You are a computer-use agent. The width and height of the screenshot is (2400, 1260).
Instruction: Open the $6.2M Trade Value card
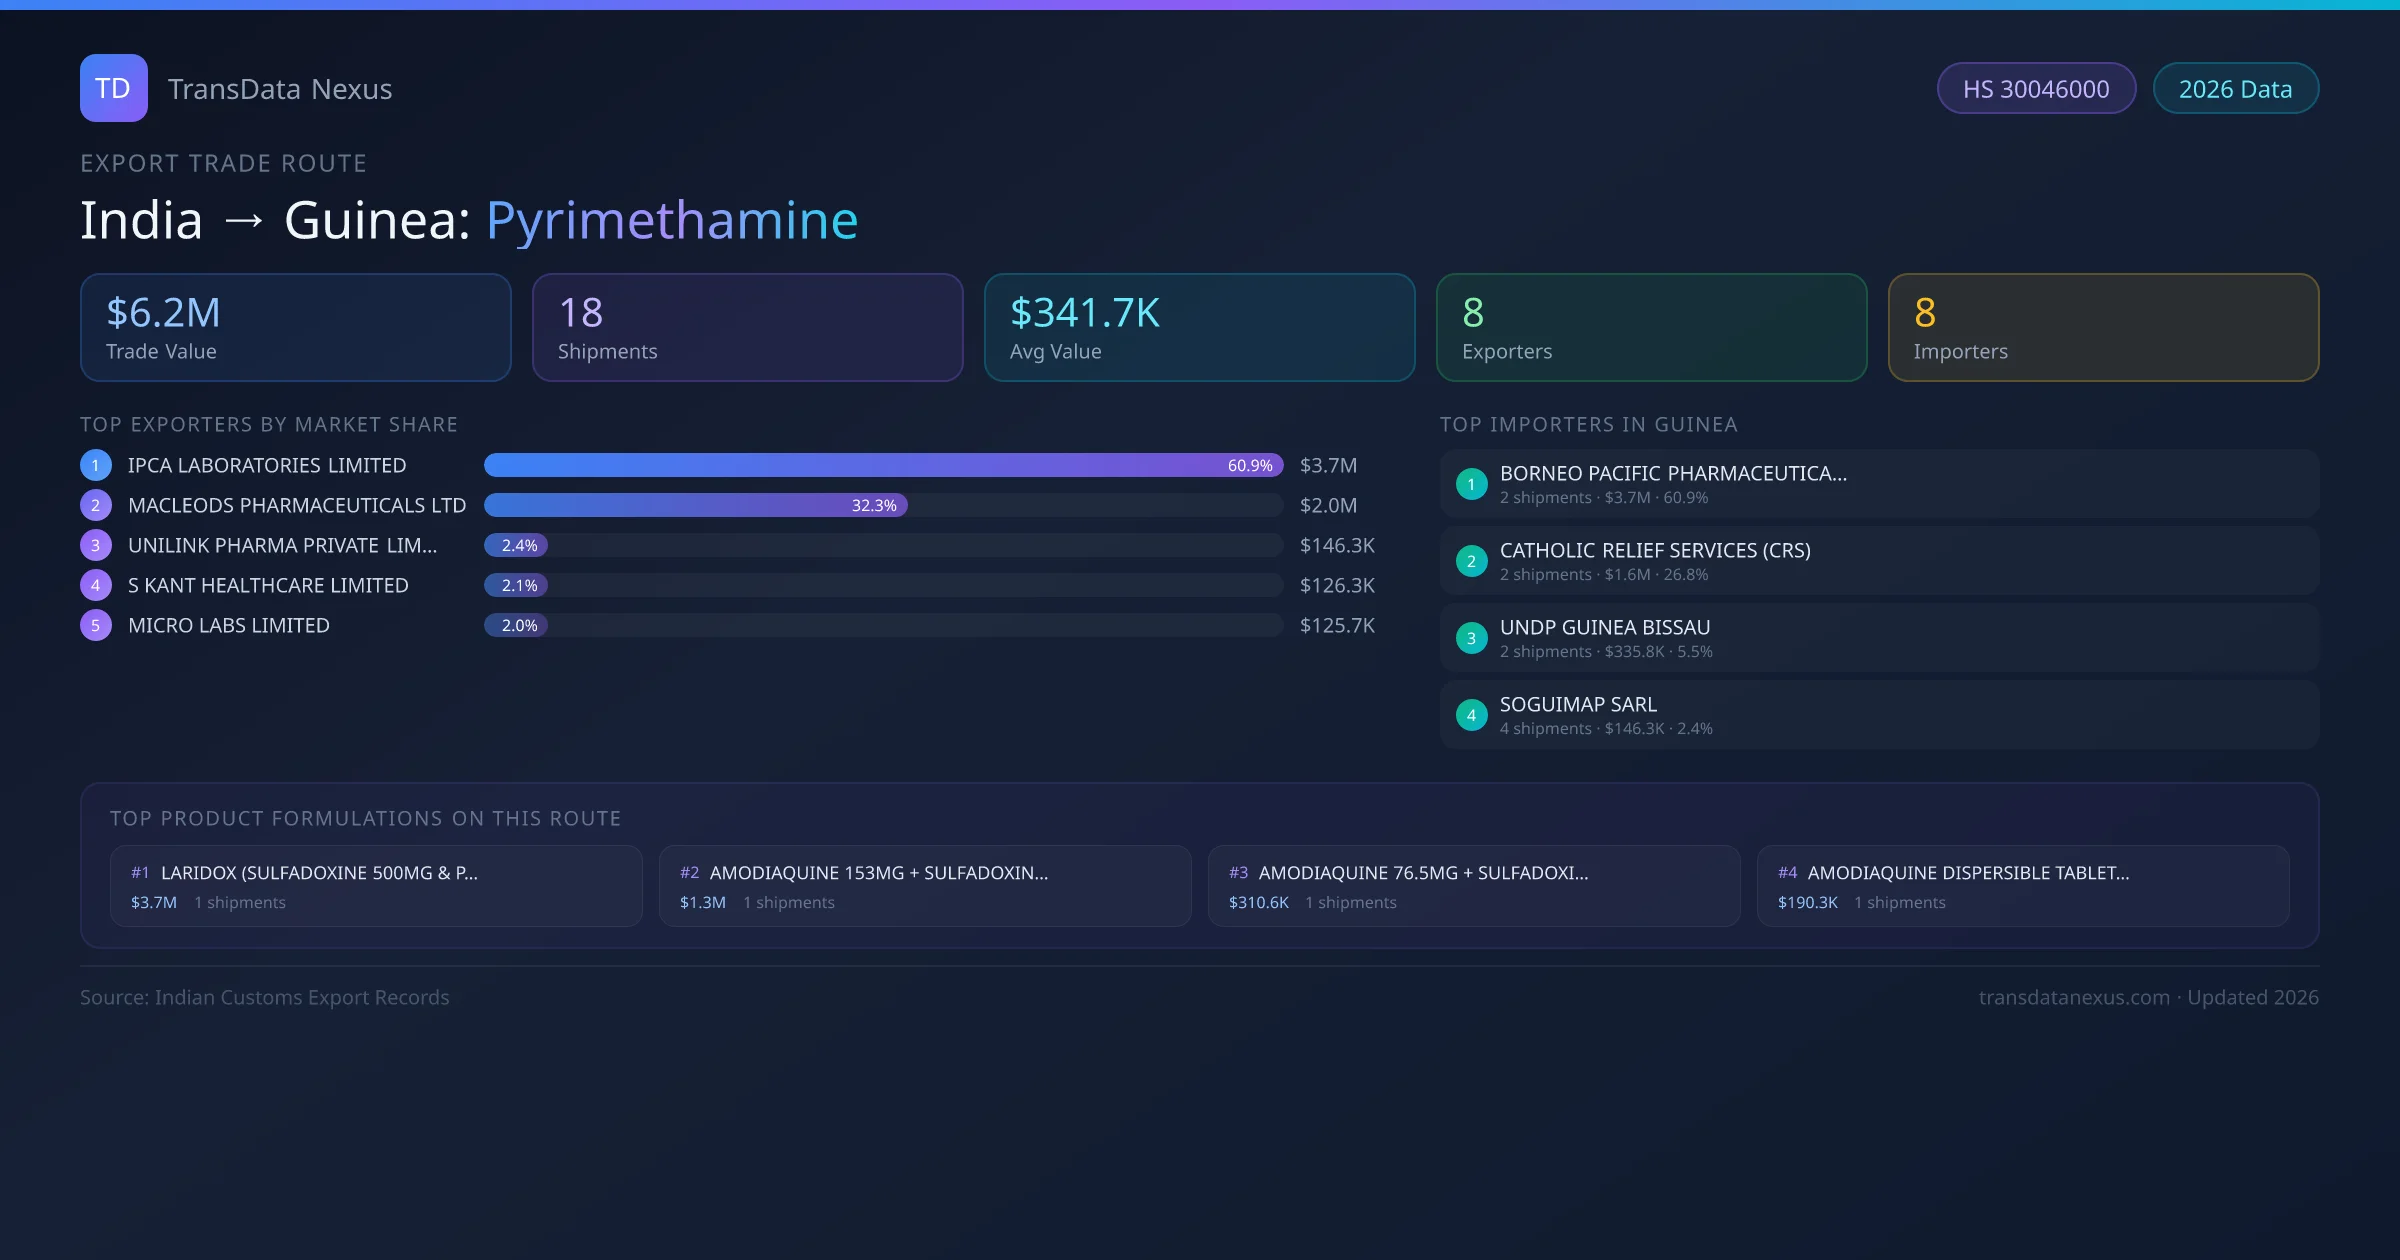295,327
